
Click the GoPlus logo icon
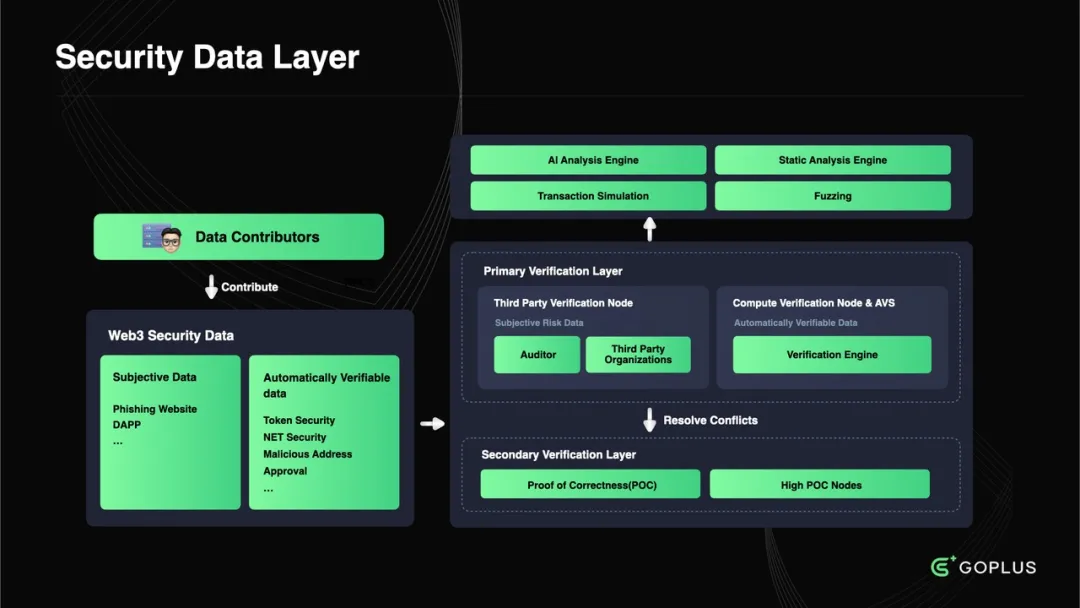coord(943,567)
